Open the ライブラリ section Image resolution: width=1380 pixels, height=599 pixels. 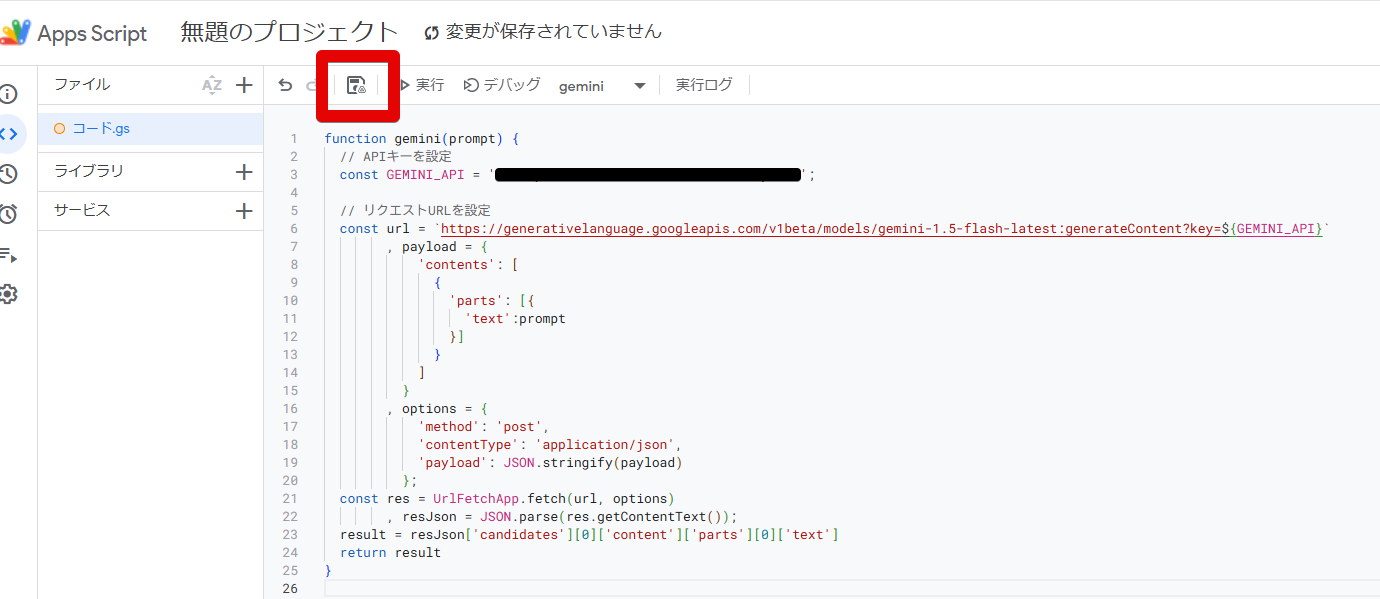click(90, 171)
